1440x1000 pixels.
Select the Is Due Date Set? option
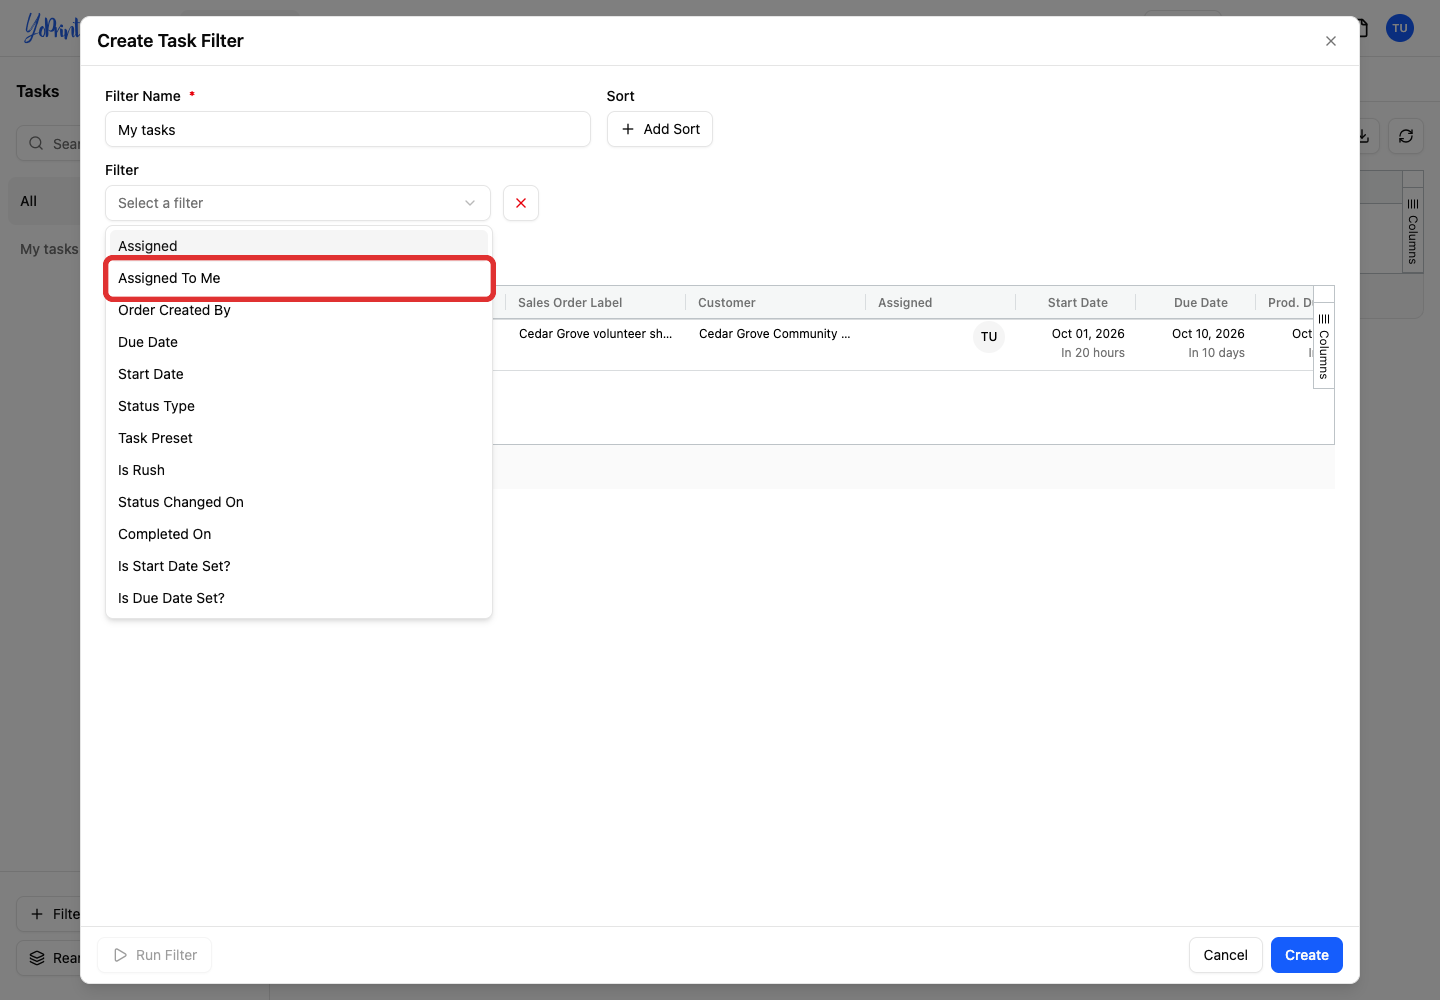coord(299,598)
